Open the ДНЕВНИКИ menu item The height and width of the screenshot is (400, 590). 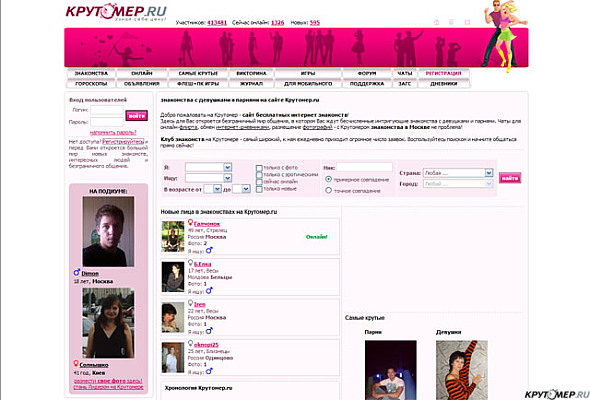444,84
